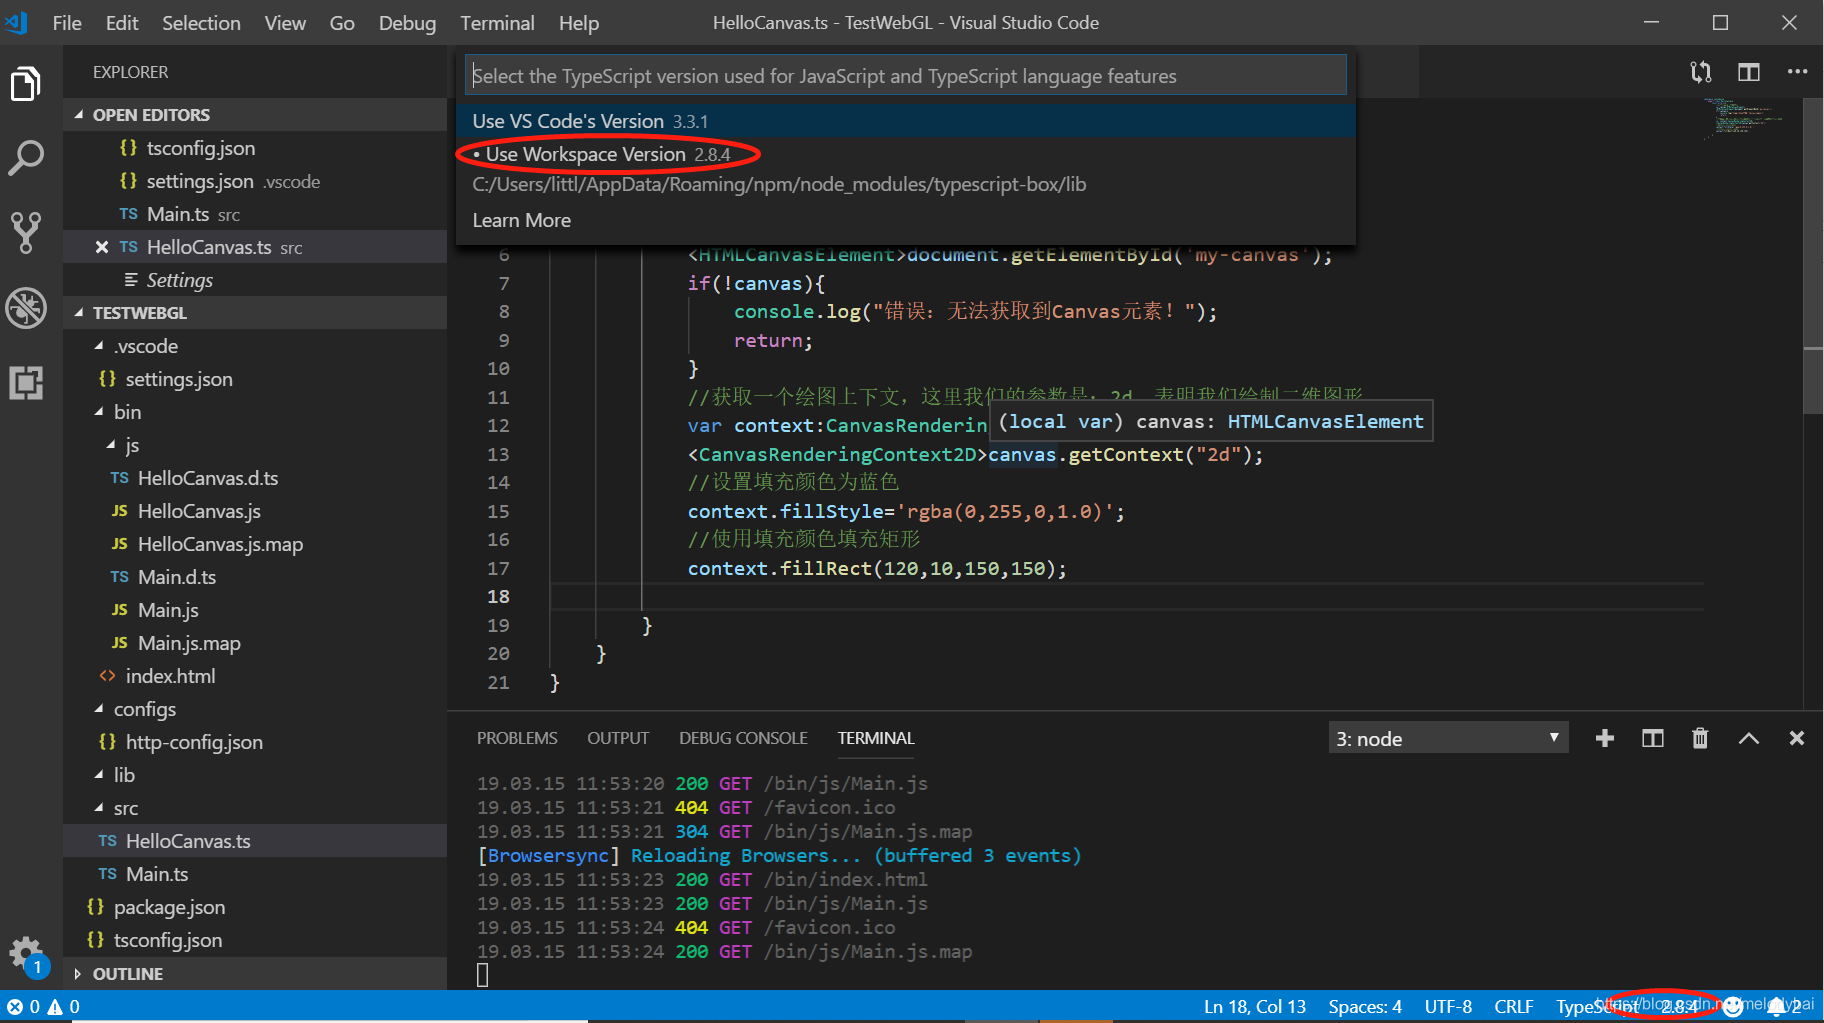Switch to the OUTPUT tab
Viewport: 1824px width, 1023px height.
pyautogui.click(x=618, y=738)
